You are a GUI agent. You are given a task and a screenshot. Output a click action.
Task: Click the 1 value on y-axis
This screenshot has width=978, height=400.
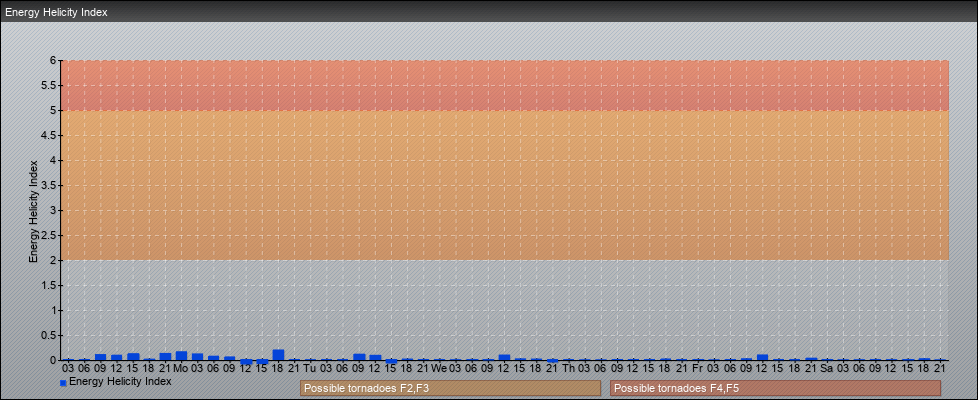coord(54,310)
